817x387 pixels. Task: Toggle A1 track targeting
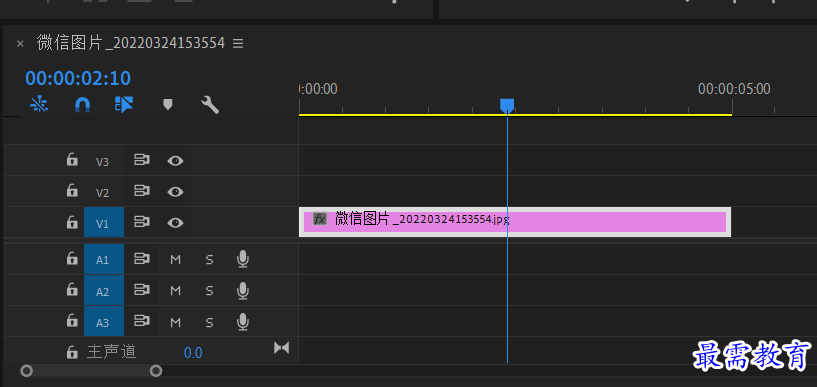(104, 259)
